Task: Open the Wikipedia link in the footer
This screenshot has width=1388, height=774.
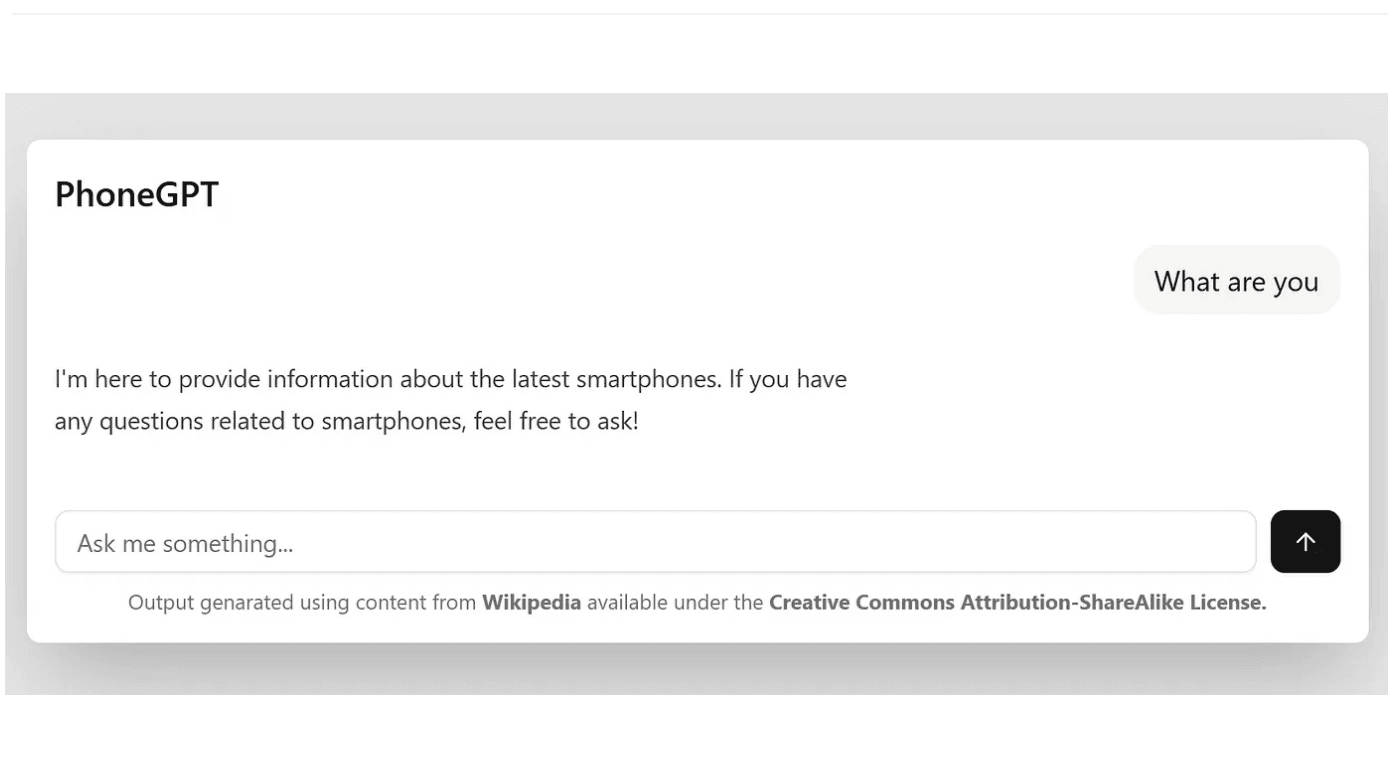Action: [531, 603]
